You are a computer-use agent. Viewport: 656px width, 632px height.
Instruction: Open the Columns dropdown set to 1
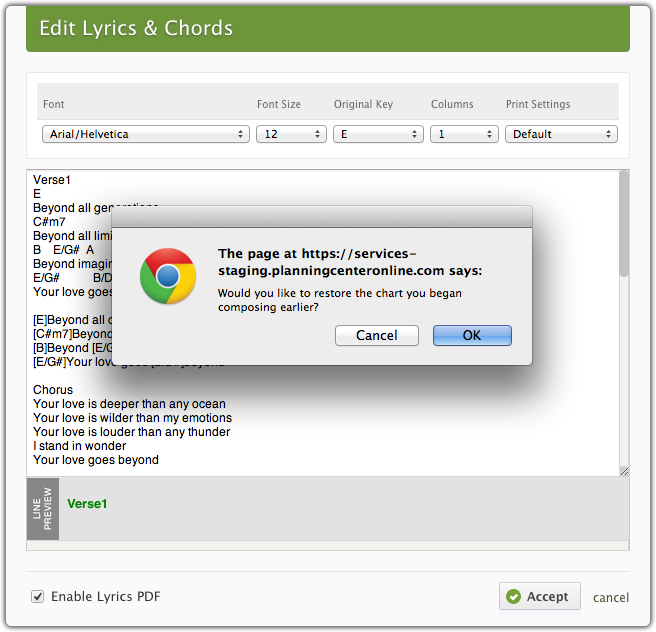coord(464,134)
